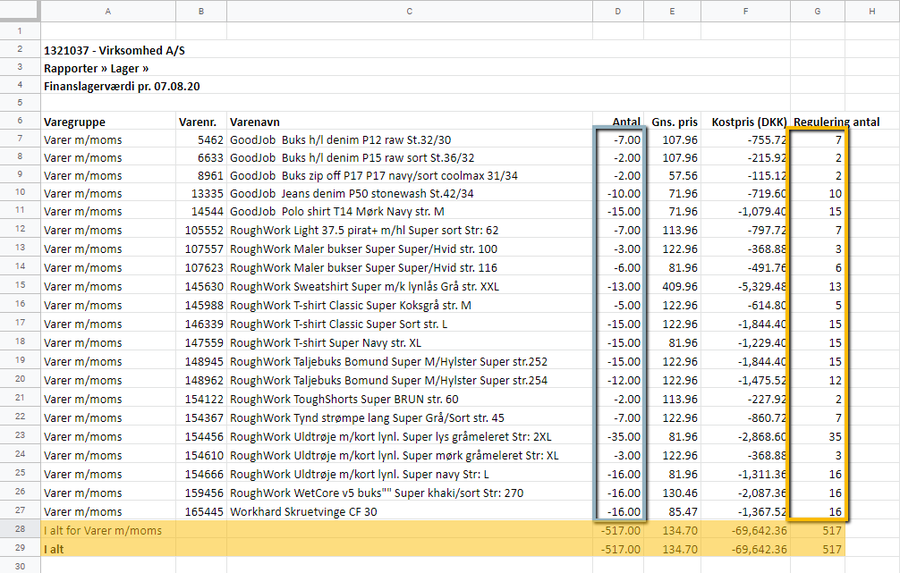The width and height of the screenshot is (900, 573).
Task: Click cell '1321037 - Virksomhed A/S'
Action: [x=114, y=51]
